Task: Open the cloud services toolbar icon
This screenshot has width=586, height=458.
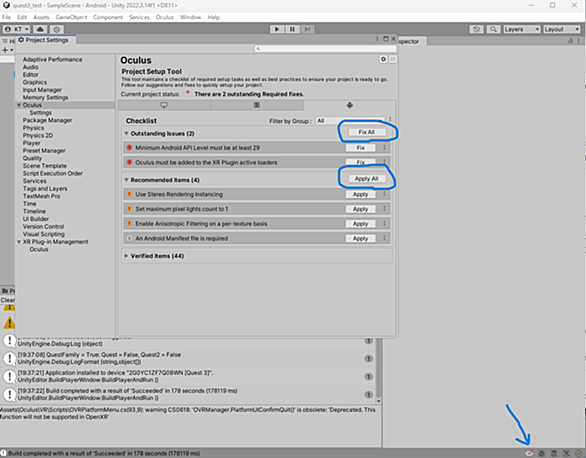Action: pyautogui.click(x=40, y=29)
